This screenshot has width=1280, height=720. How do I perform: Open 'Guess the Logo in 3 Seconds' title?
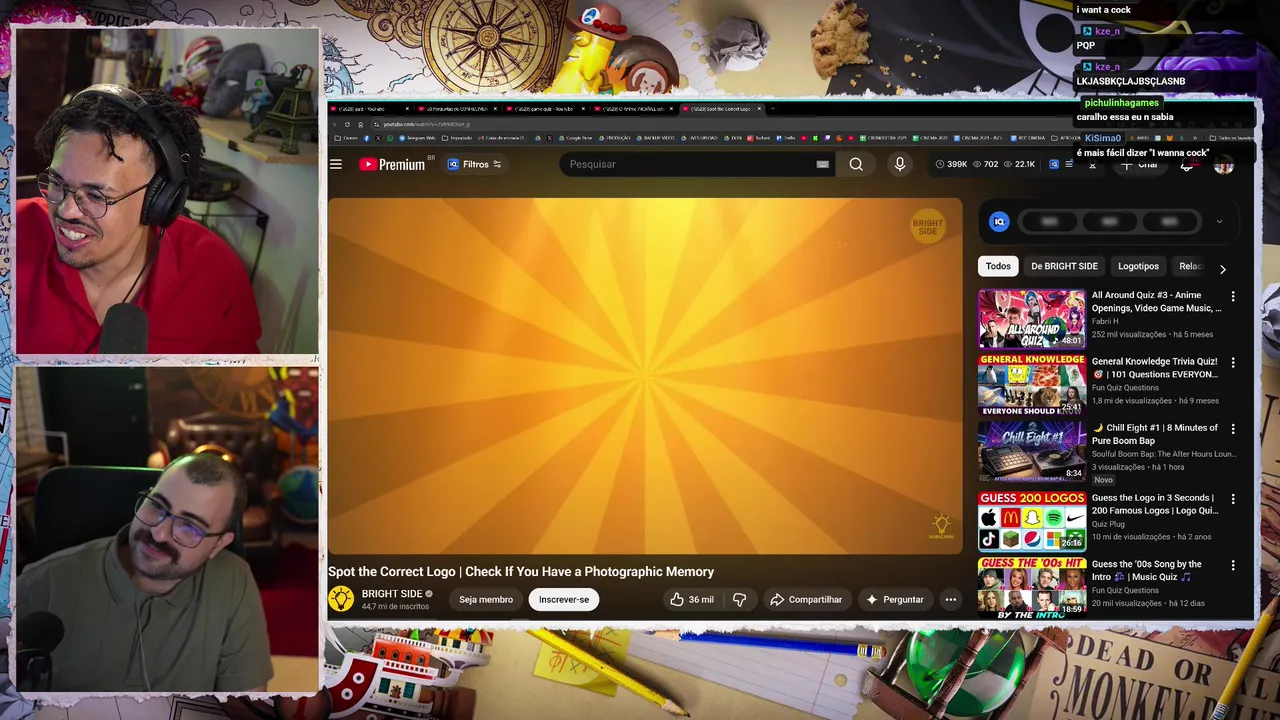[1155, 504]
